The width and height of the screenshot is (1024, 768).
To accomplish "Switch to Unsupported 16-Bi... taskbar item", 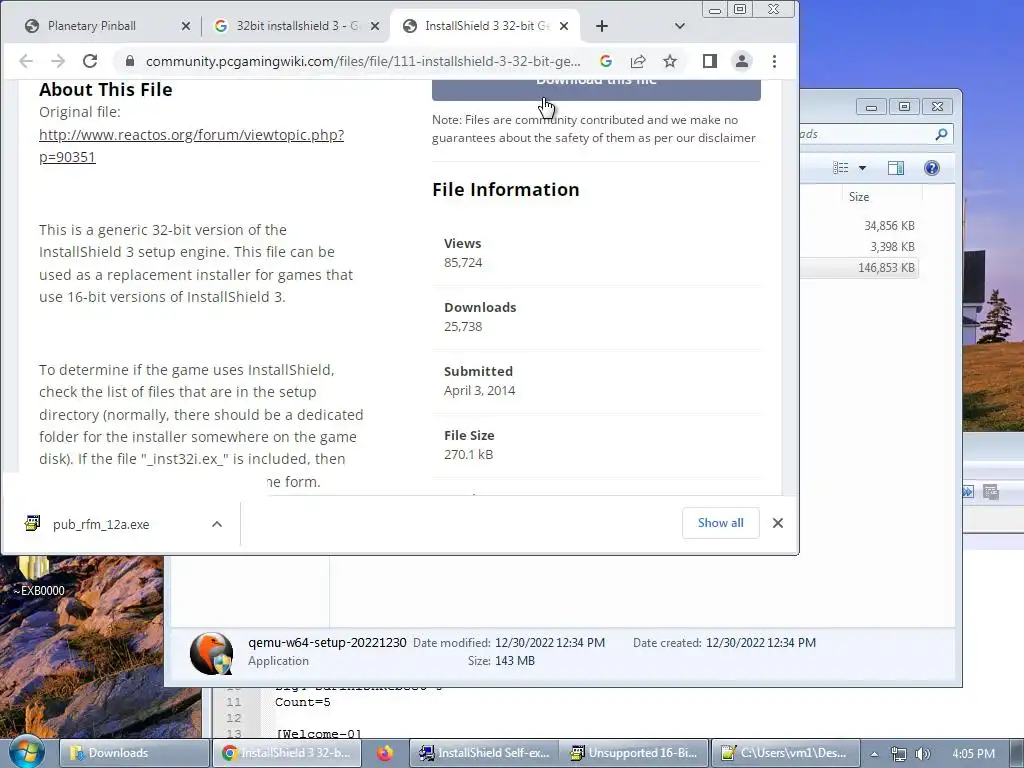I will click(x=634, y=753).
